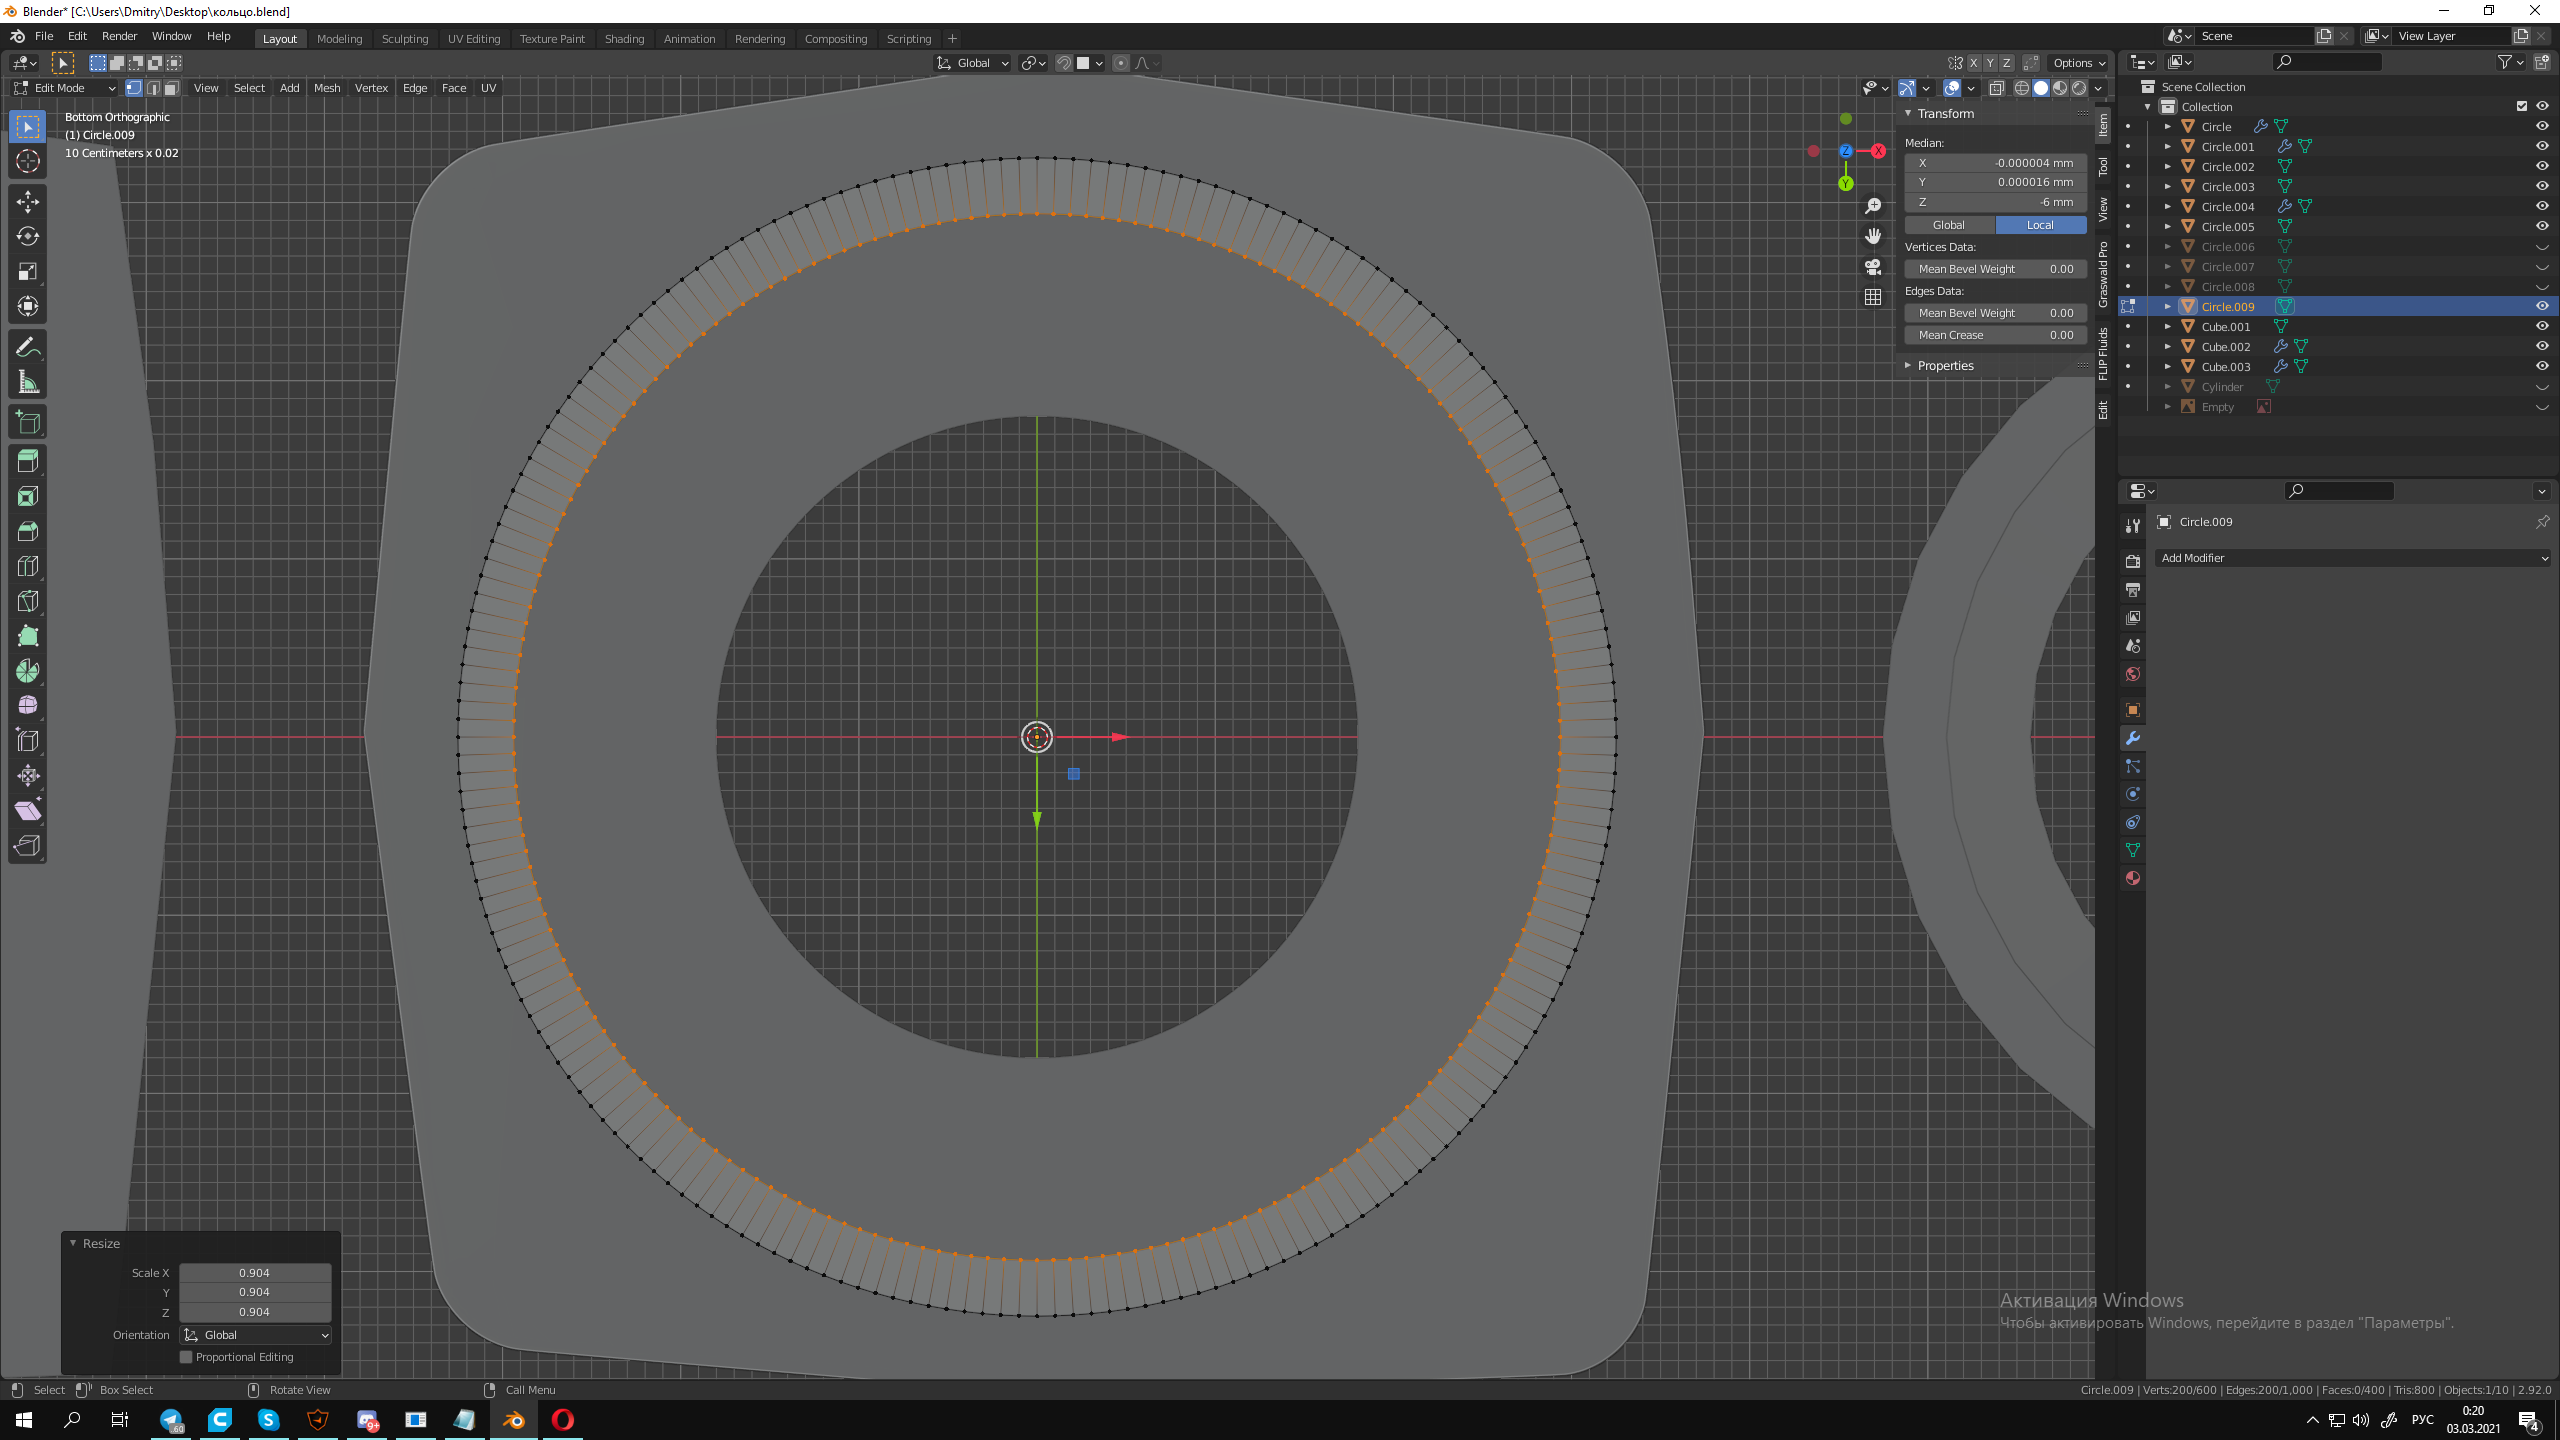Select the Move tool
This screenshot has height=1440, width=2560.
tap(28, 202)
